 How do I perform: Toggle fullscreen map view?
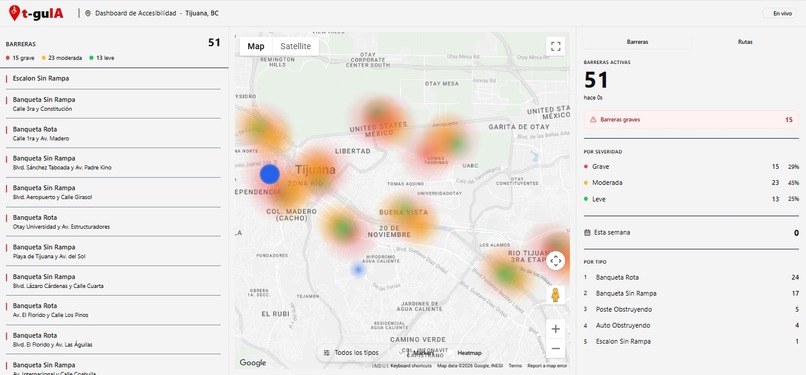point(555,46)
